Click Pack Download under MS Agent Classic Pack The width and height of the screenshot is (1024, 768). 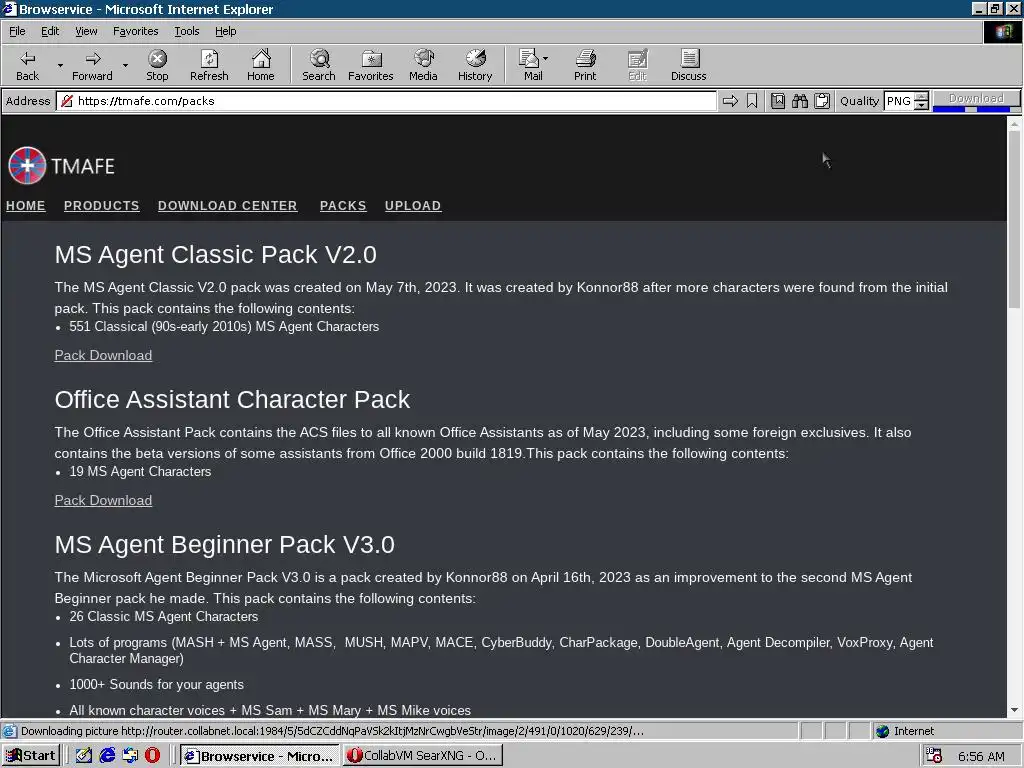tap(103, 355)
